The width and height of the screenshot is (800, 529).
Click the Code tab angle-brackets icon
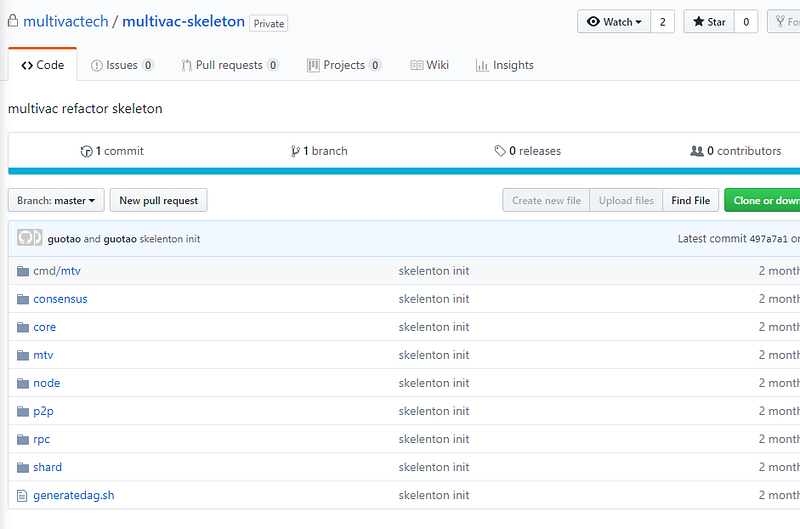(x=27, y=65)
